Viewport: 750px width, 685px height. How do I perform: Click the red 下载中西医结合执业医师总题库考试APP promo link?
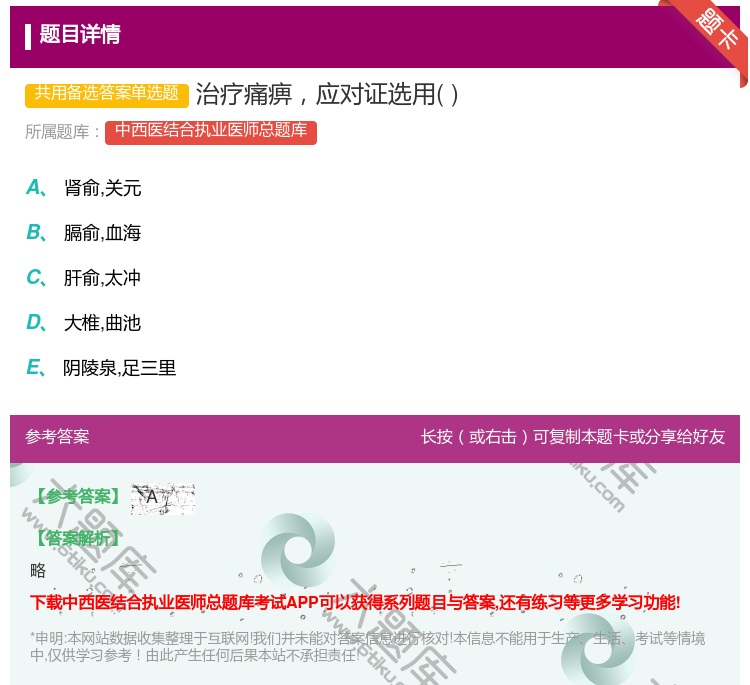pyautogui.click(x=355, y=602)
